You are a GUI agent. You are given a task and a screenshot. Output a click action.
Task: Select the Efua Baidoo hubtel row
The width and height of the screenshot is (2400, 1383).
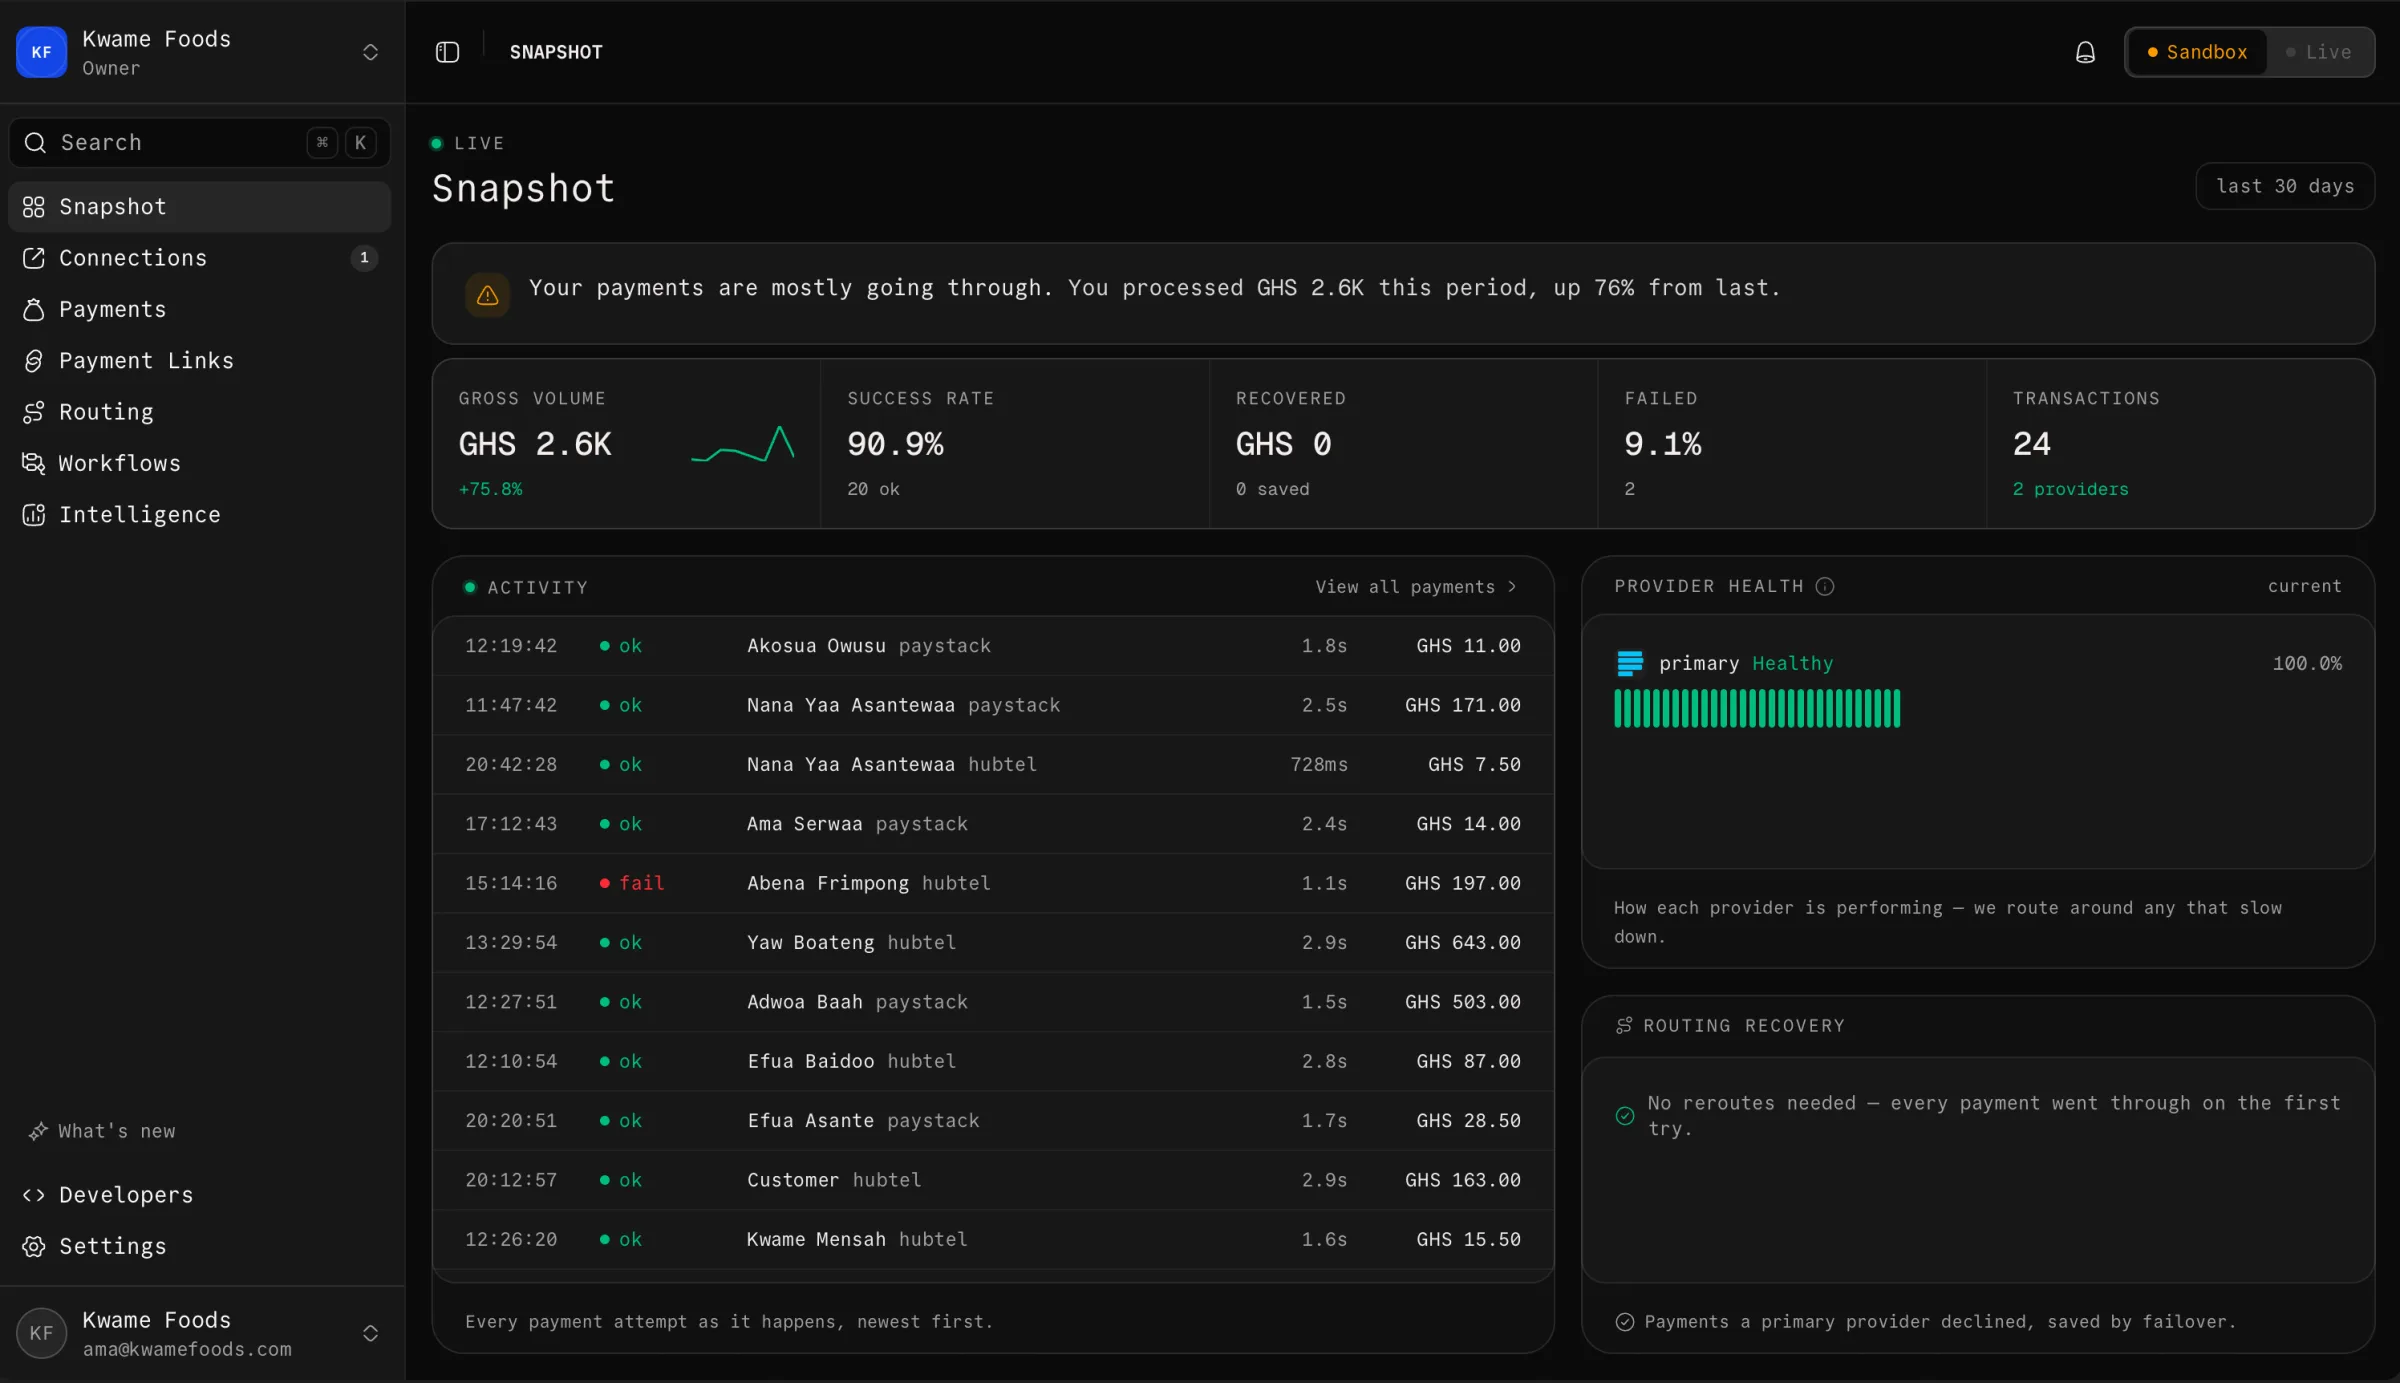[993, 1061]
